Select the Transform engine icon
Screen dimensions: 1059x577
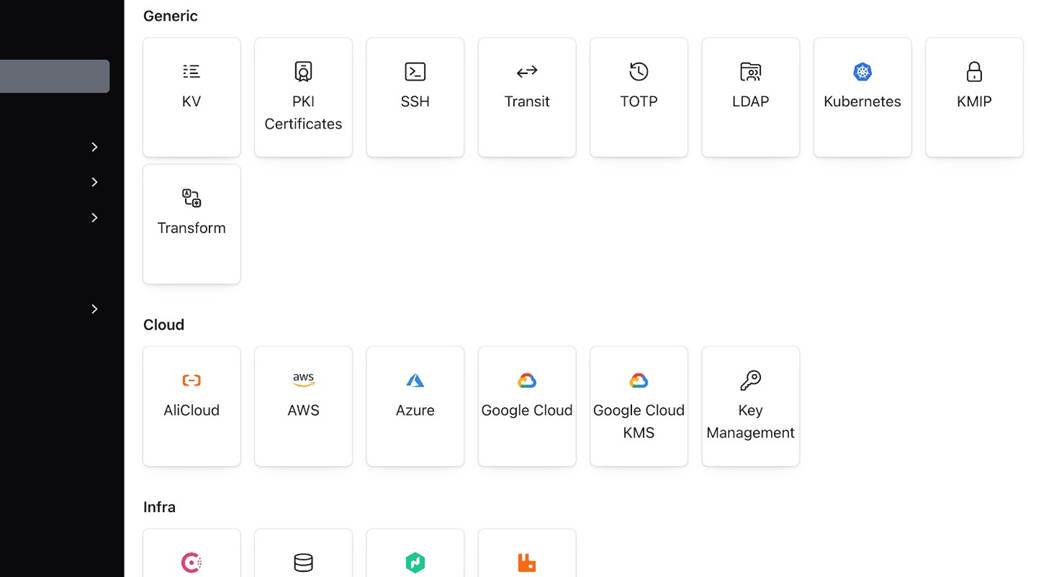tap(191, 198)
